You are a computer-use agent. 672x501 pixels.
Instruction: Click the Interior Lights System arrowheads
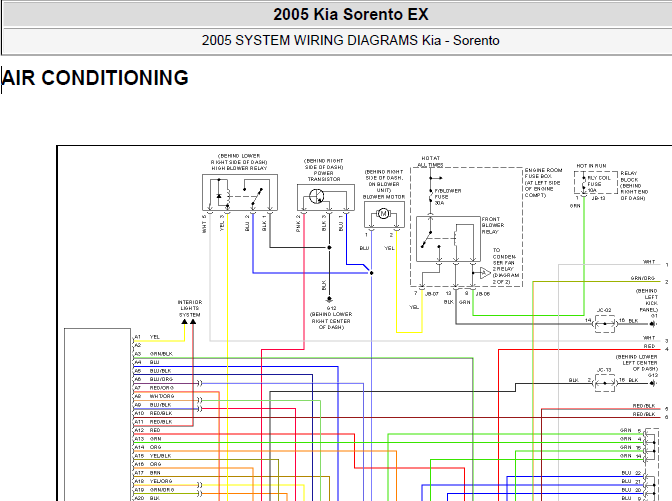189,321
